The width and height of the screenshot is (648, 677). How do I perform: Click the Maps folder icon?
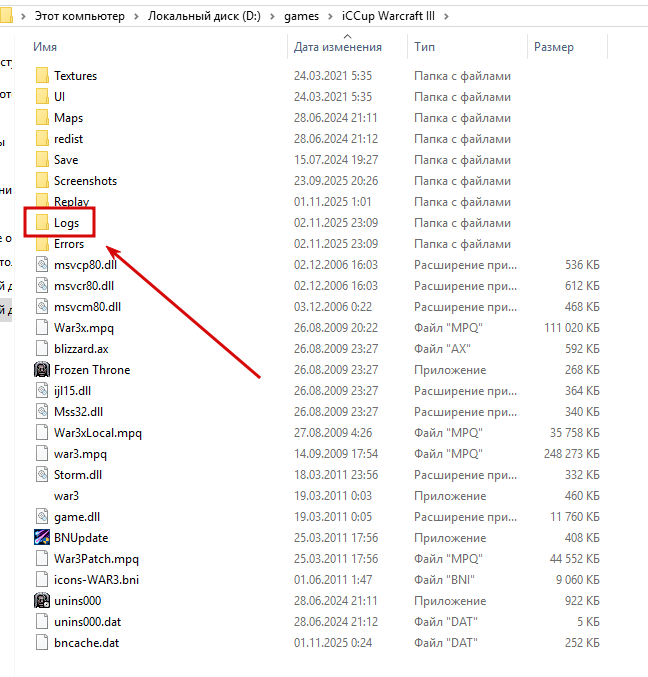tap(42, 118)
